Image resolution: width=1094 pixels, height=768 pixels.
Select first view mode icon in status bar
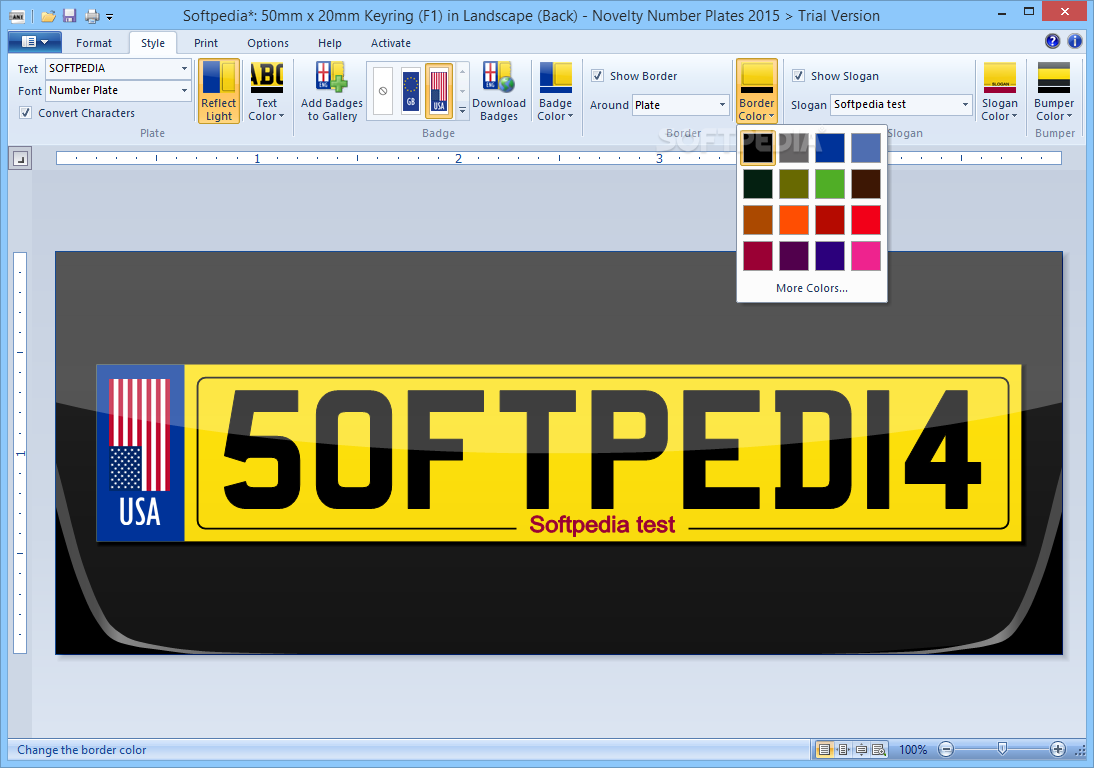click(x=825, y=750)
